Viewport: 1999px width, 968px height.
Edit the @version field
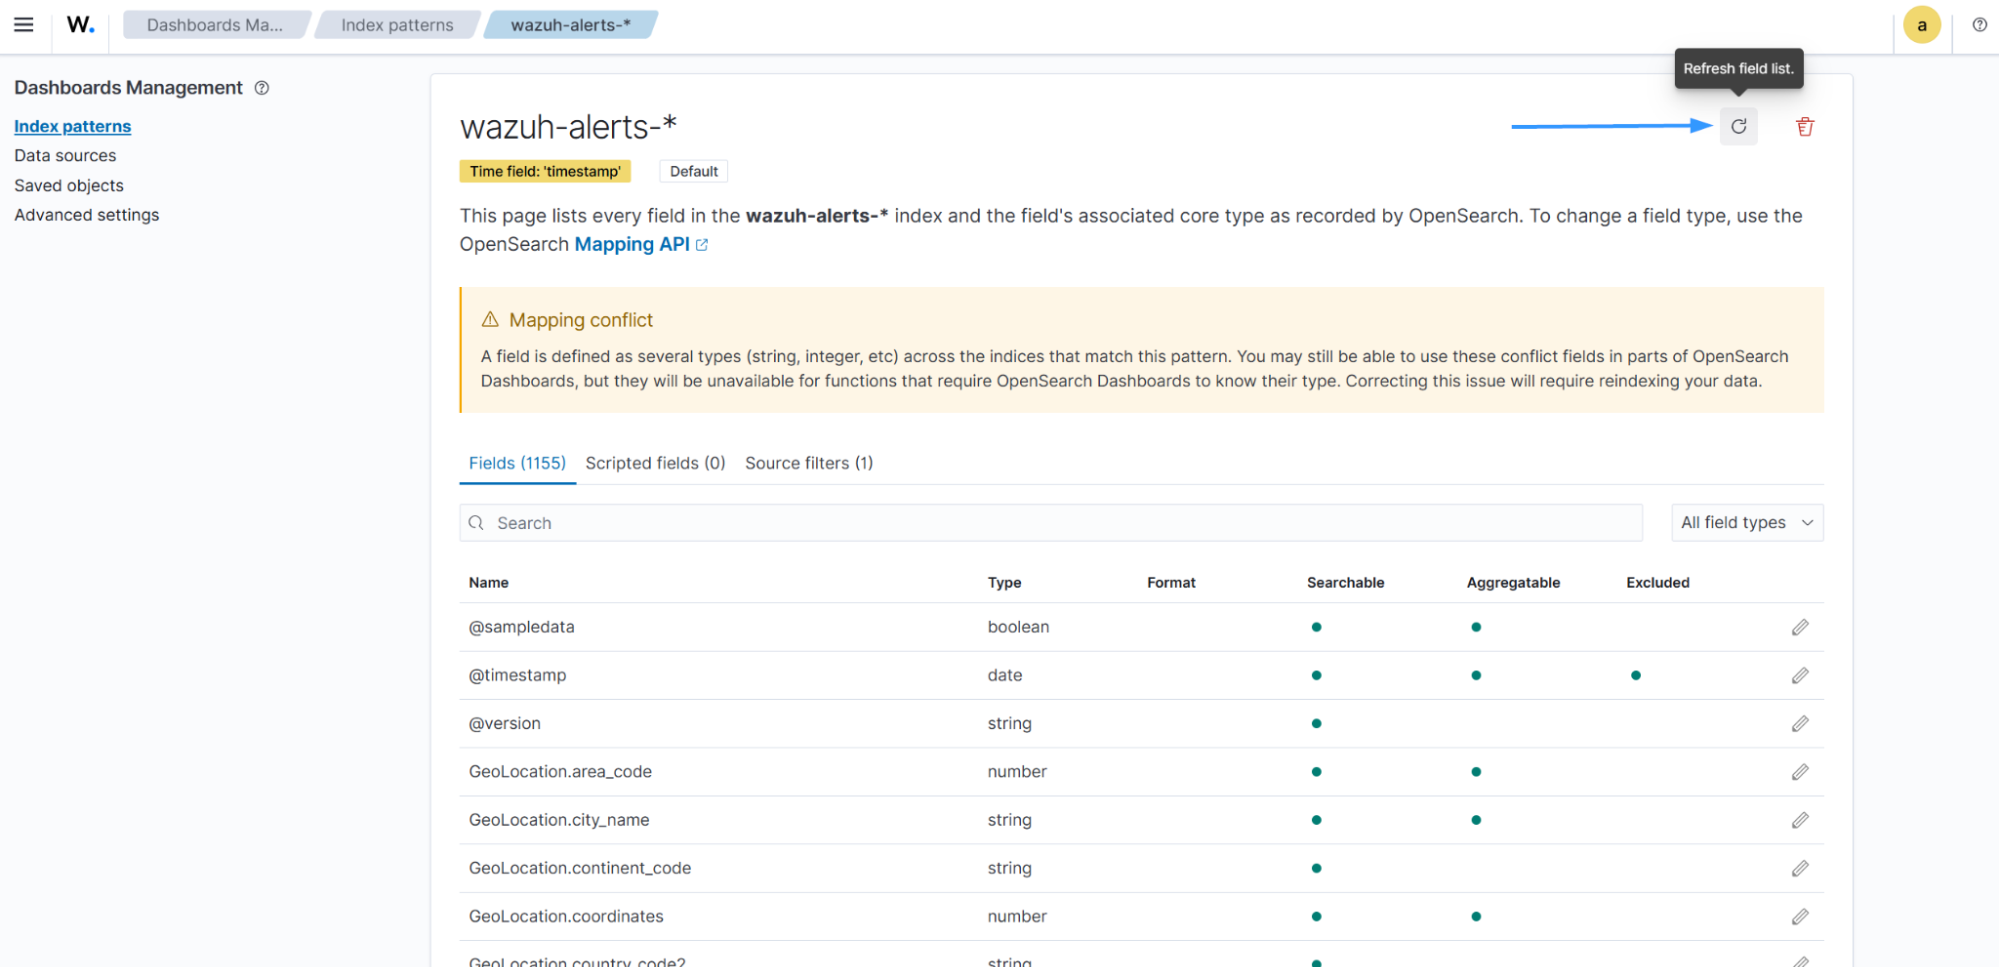[x=1799, y=724]
